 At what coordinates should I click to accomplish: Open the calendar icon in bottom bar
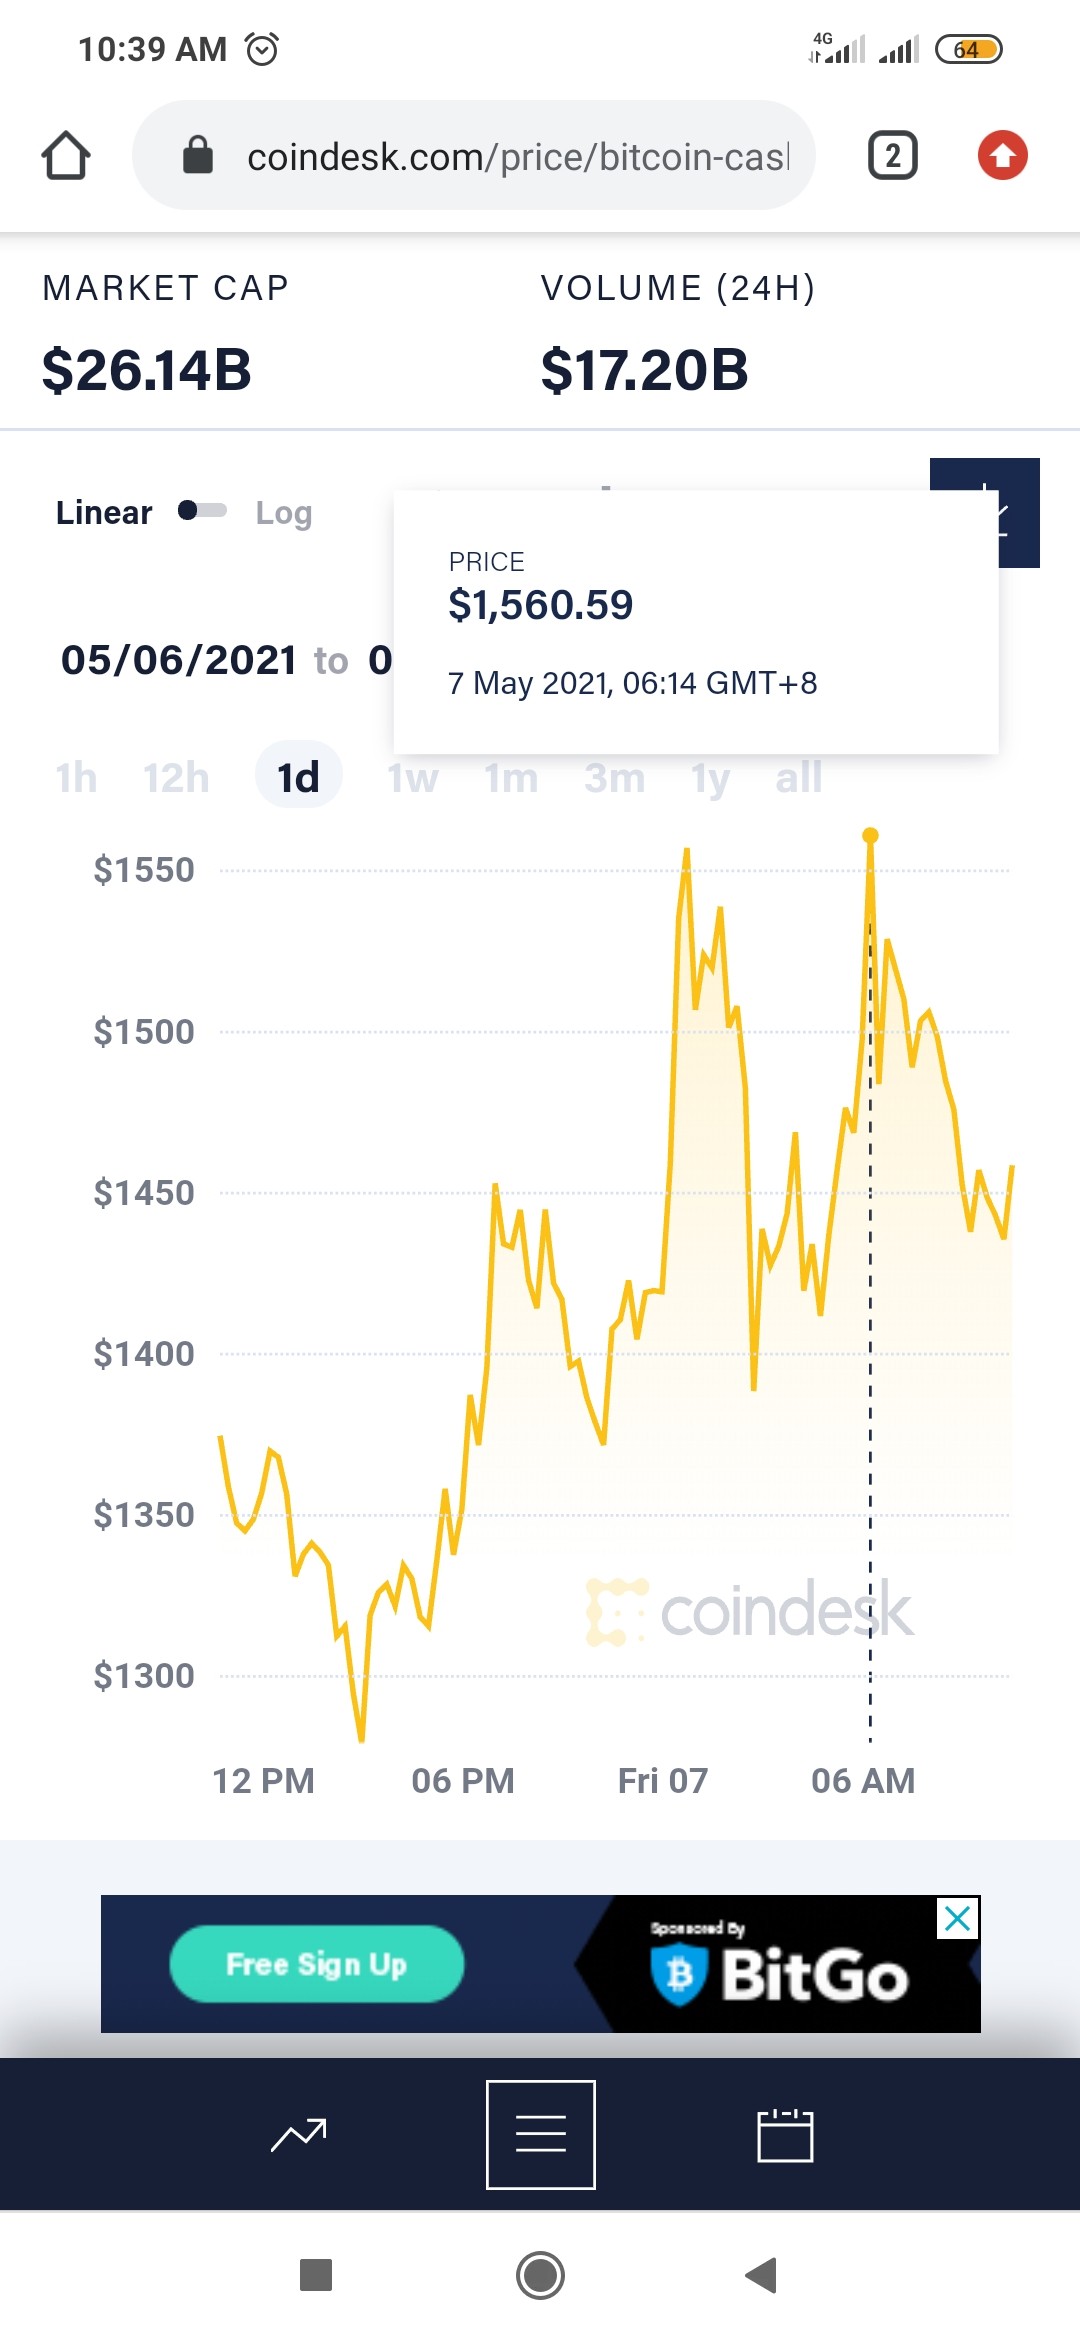(785, 2135)
